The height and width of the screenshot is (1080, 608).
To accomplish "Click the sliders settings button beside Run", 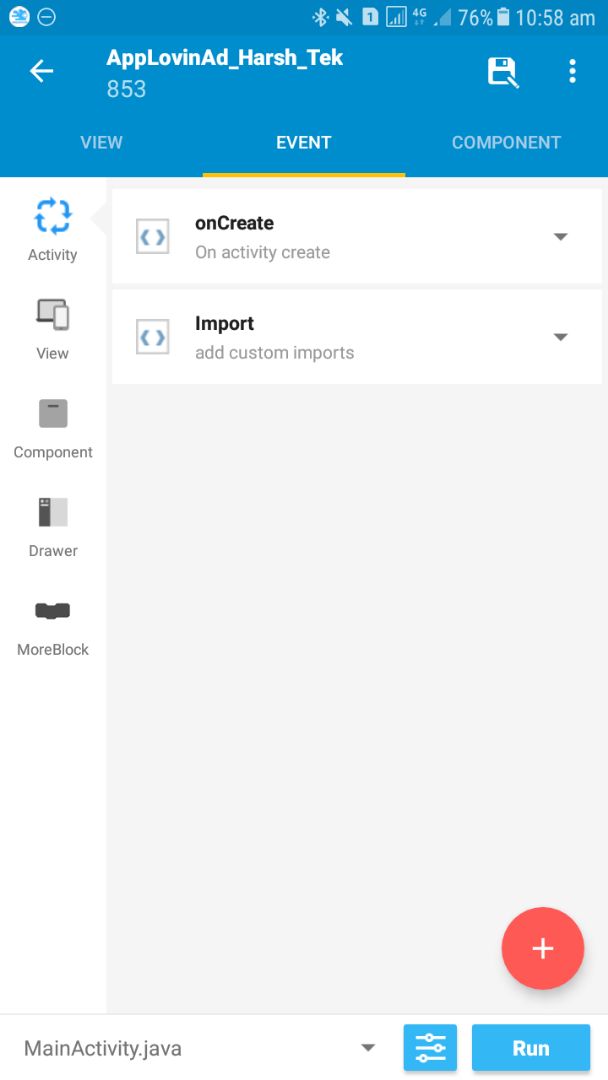I will (430, 1048).
